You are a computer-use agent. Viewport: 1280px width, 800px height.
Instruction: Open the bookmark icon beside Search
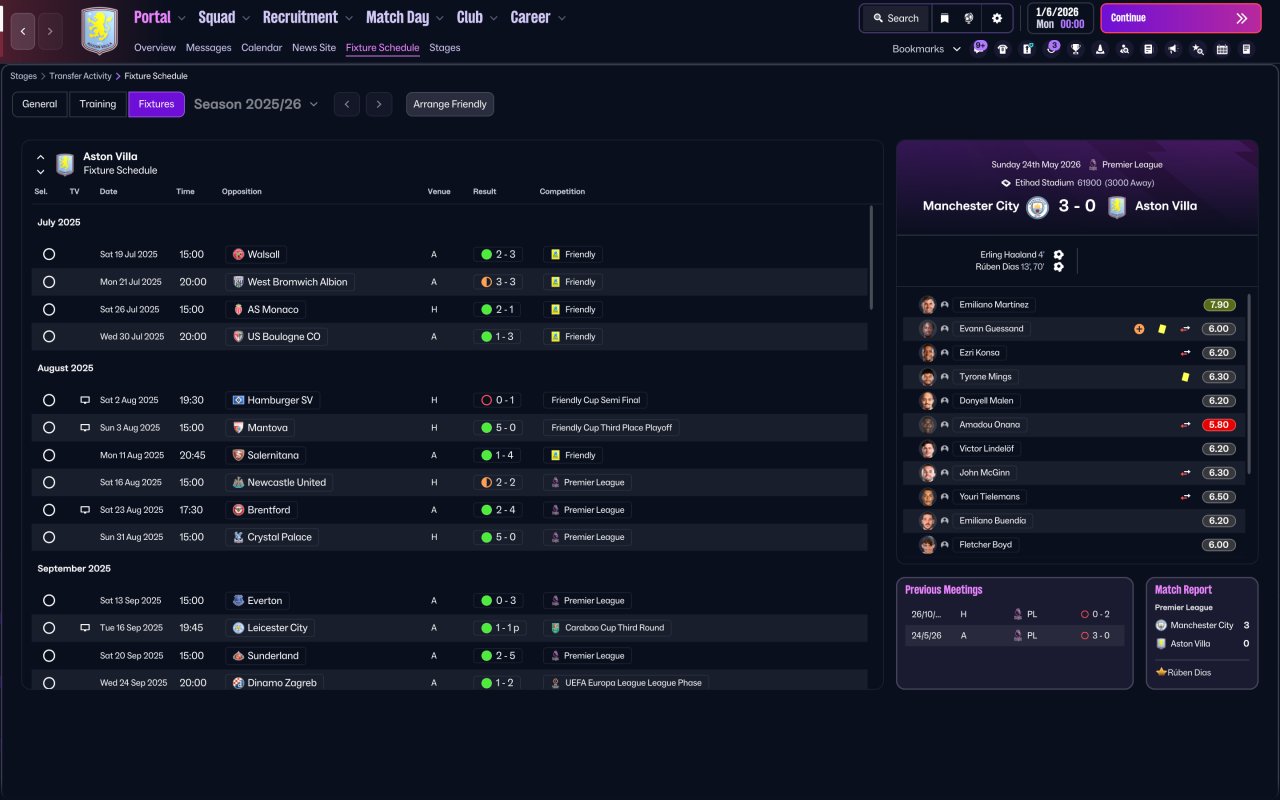click(944, 18)
